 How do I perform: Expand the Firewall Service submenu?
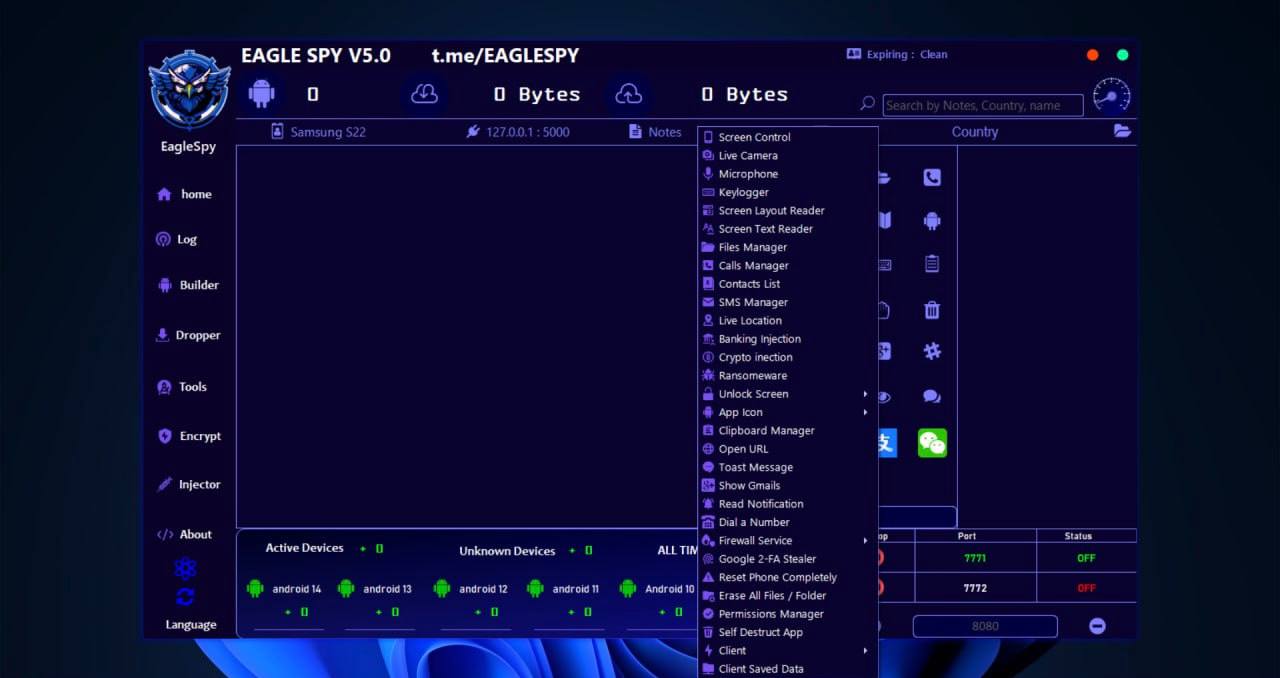point(788,540)
